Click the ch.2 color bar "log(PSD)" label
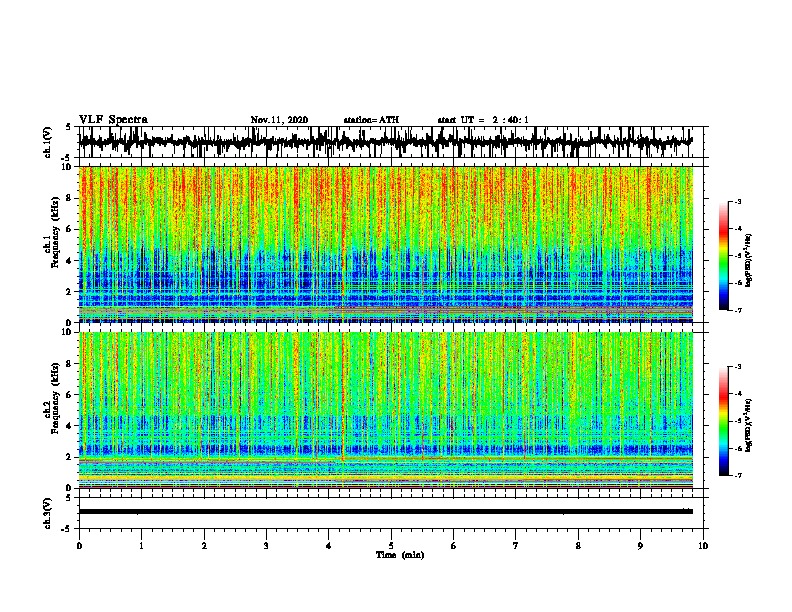This screenshot has height=612, width=792. pyautogui.click(x=749, y=425)
